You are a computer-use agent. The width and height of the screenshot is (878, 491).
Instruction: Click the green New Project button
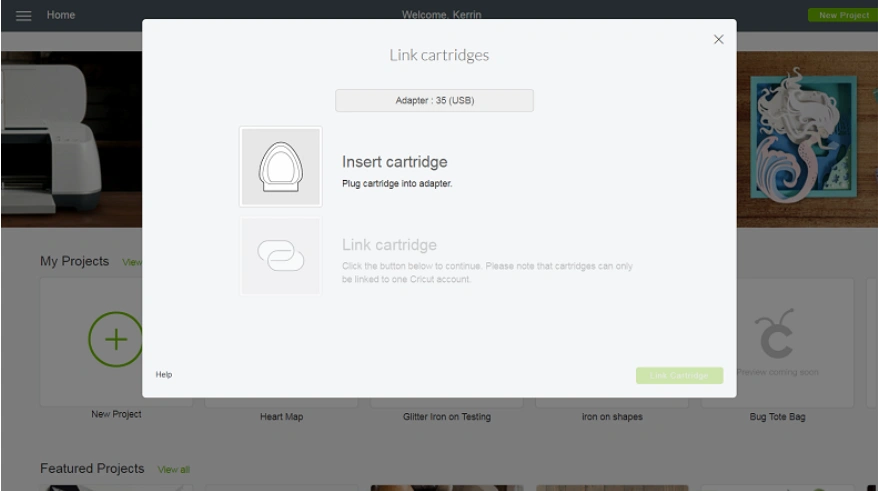click(843, 15)
